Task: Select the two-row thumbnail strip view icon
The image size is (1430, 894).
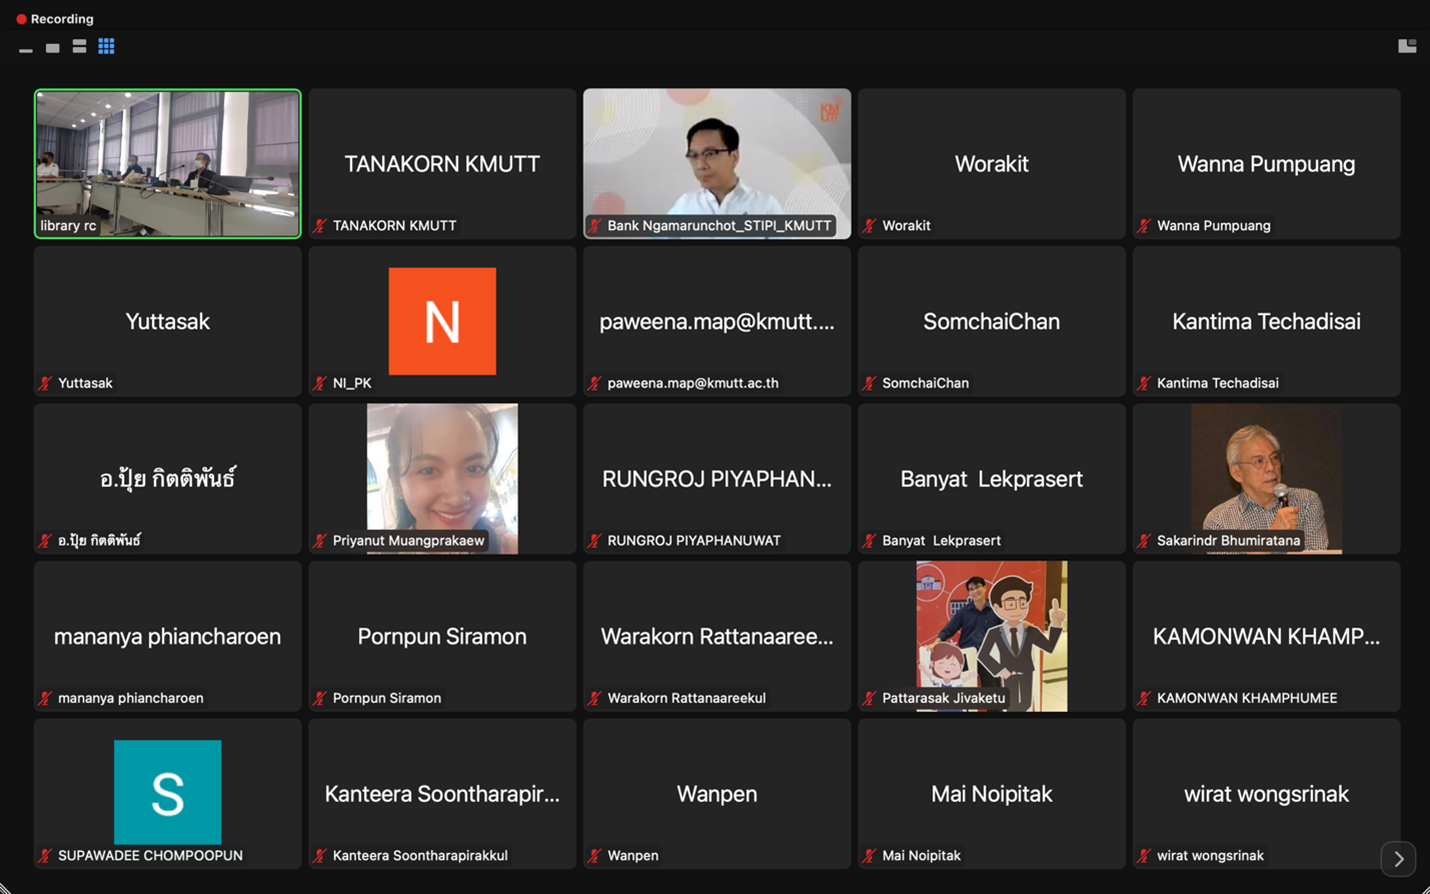Action: tap(79, 47)
